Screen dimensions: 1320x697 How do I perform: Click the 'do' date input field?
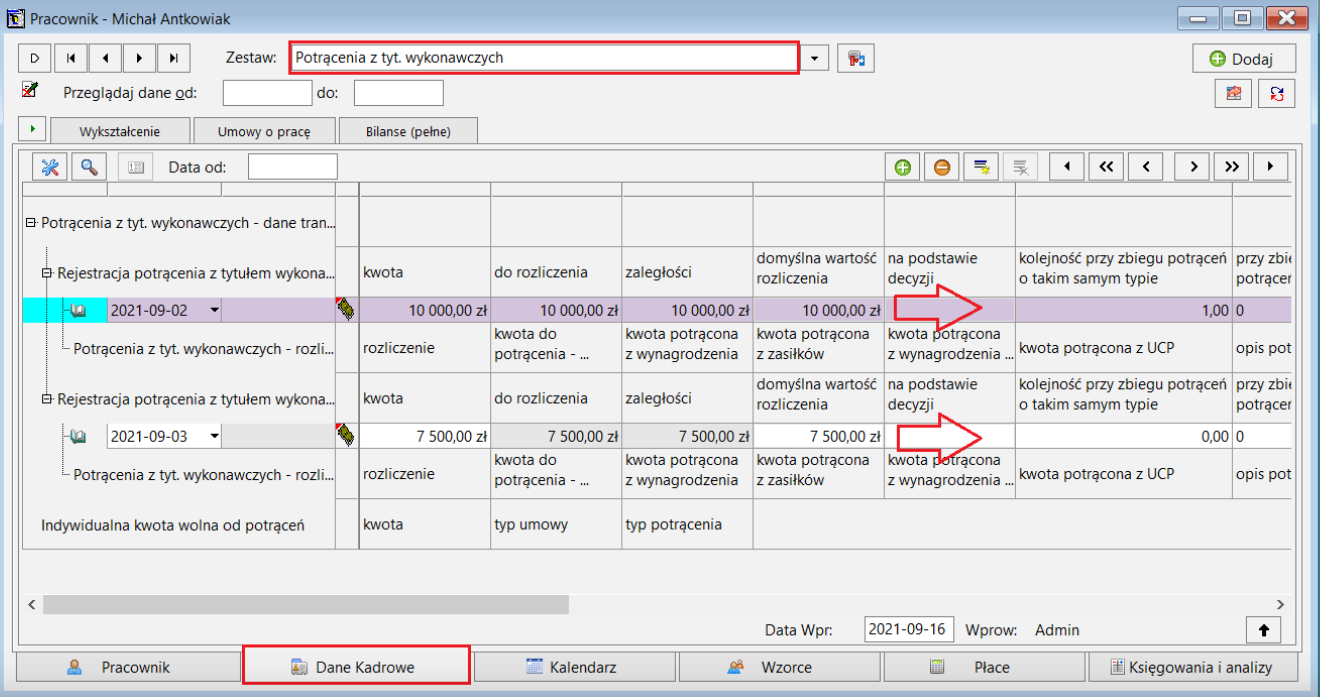(x=398, y=93)
